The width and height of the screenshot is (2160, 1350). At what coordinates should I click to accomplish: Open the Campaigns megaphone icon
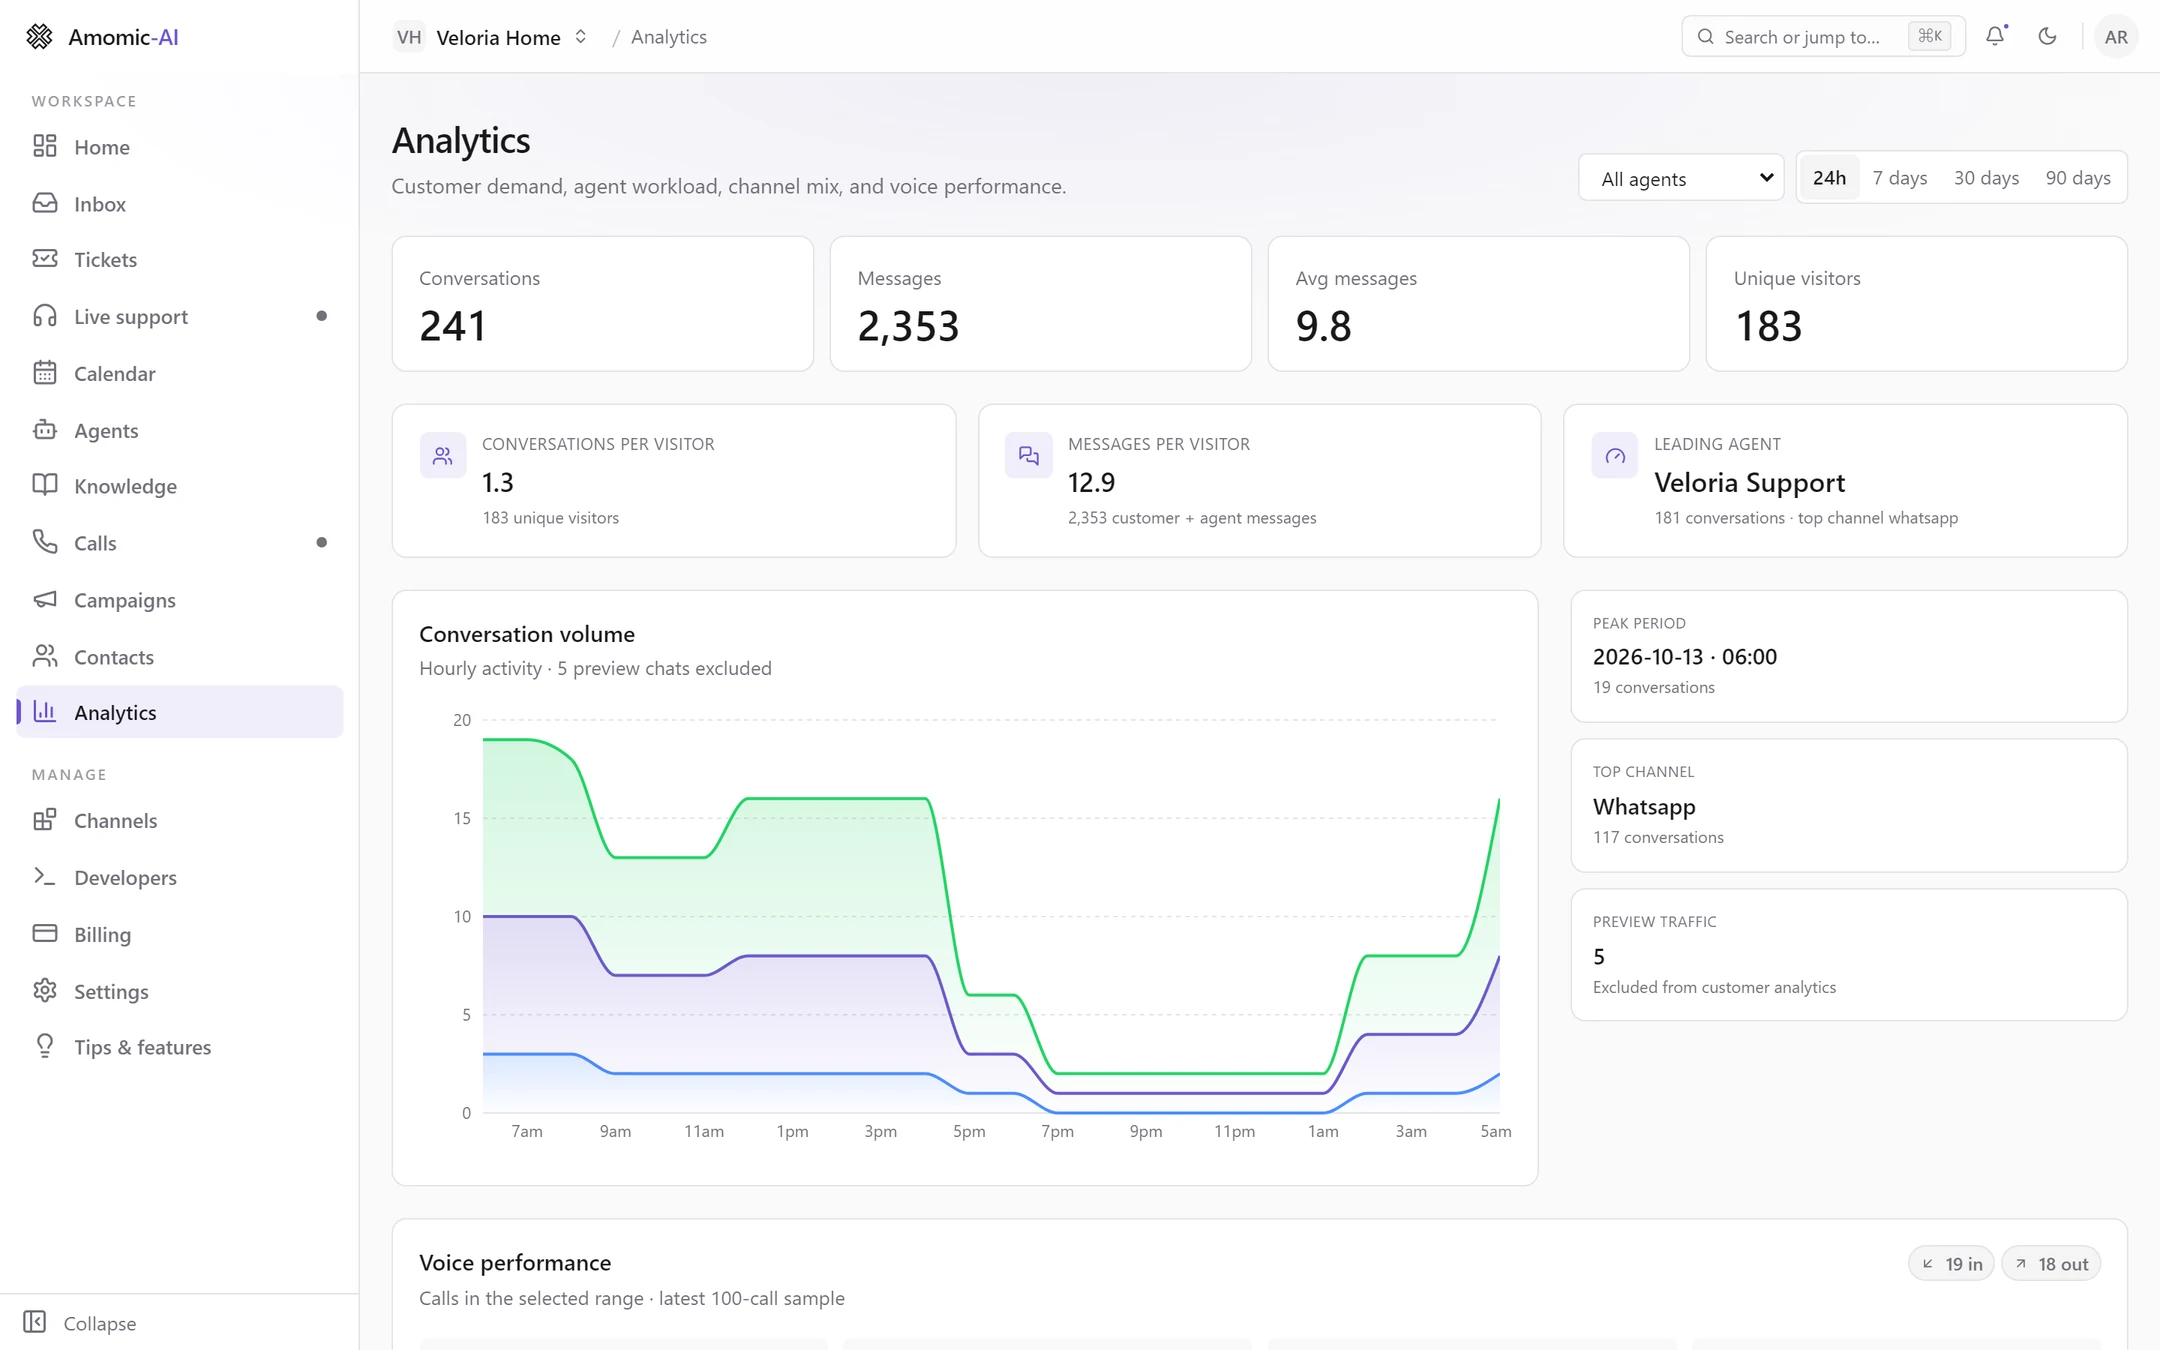tap(45, 599)
